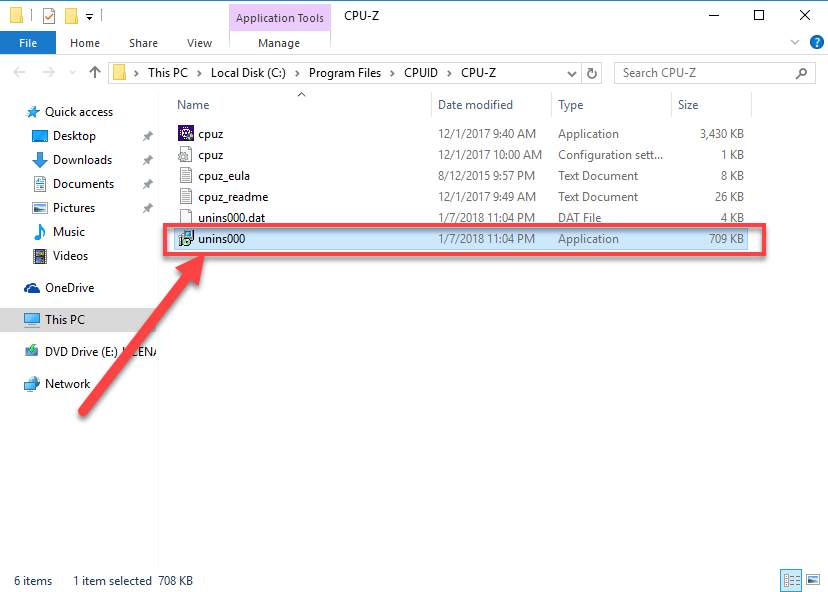Select the cpuz_readme file name
The image size is (828, 592).
233,197
